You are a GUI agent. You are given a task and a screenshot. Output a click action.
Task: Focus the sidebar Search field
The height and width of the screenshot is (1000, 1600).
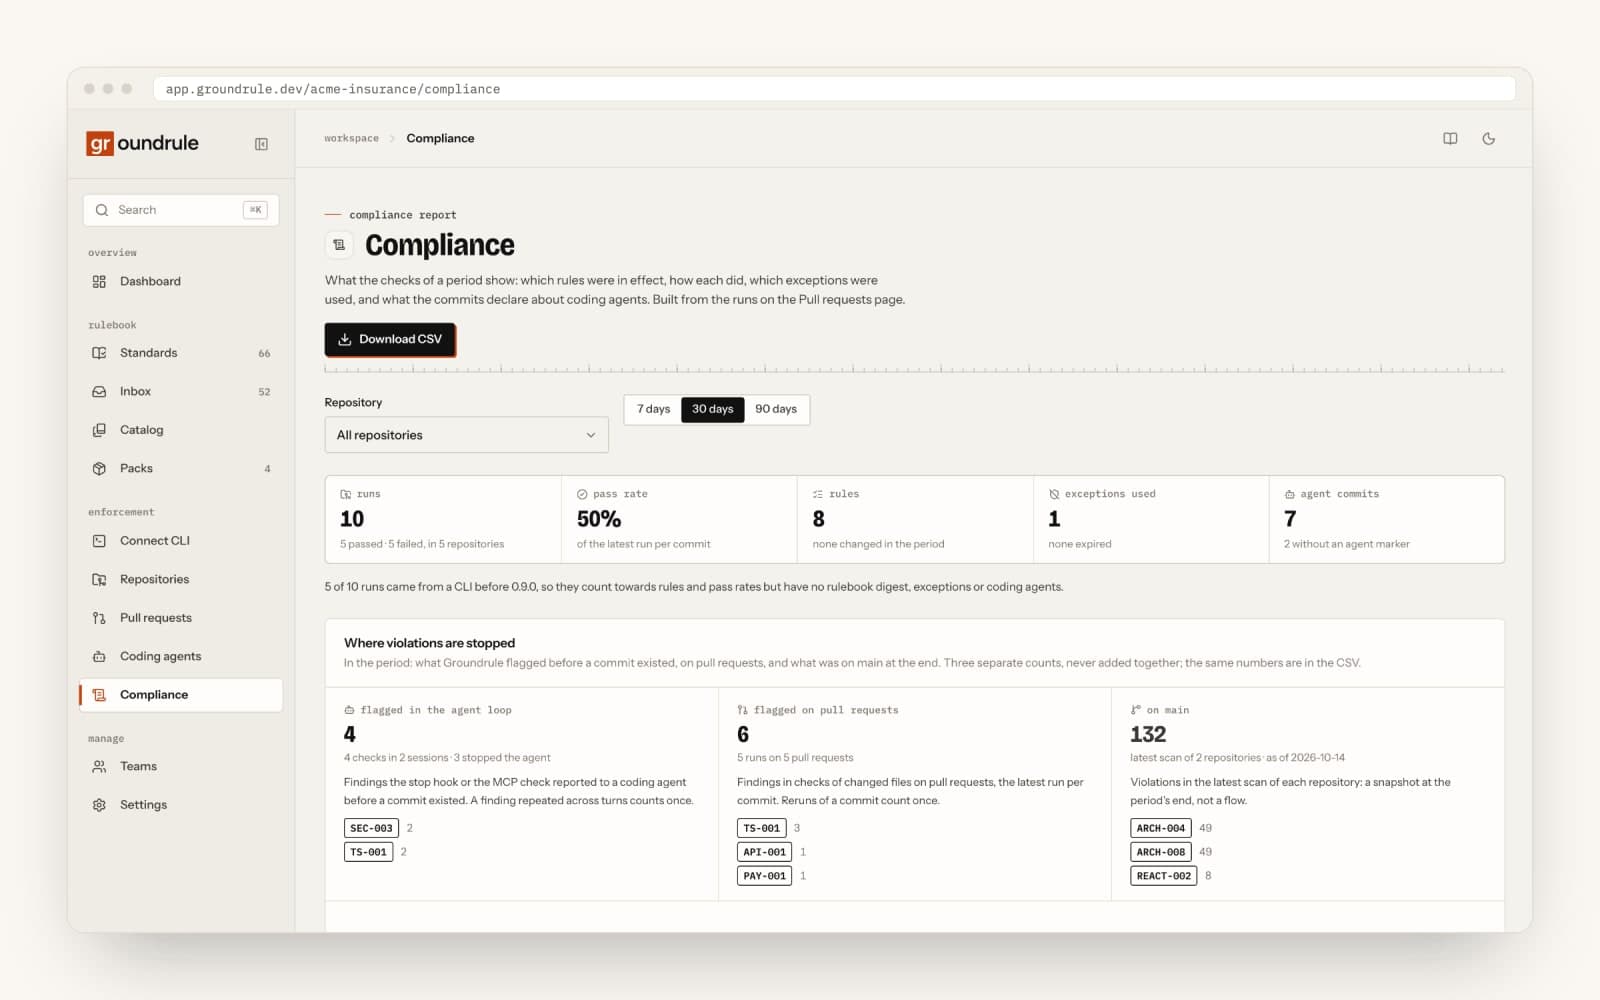(181, 210)
